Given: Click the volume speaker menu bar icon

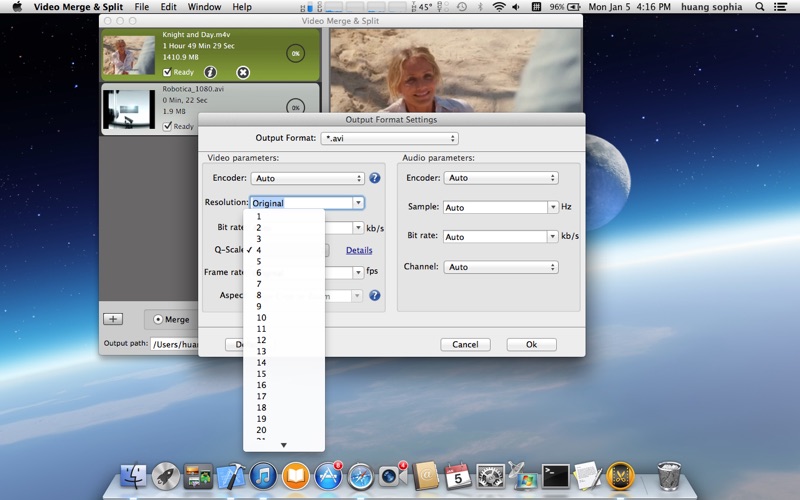Looking at the screenshot, I should [x=516, y=7].
